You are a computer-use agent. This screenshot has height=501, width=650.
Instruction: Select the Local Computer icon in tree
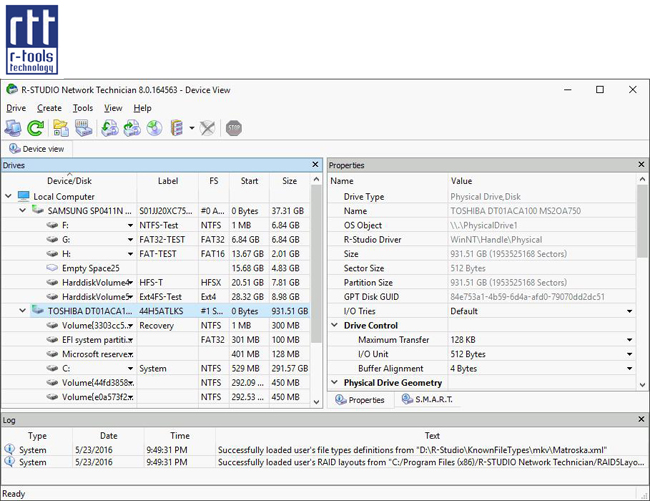pos(24,196)
